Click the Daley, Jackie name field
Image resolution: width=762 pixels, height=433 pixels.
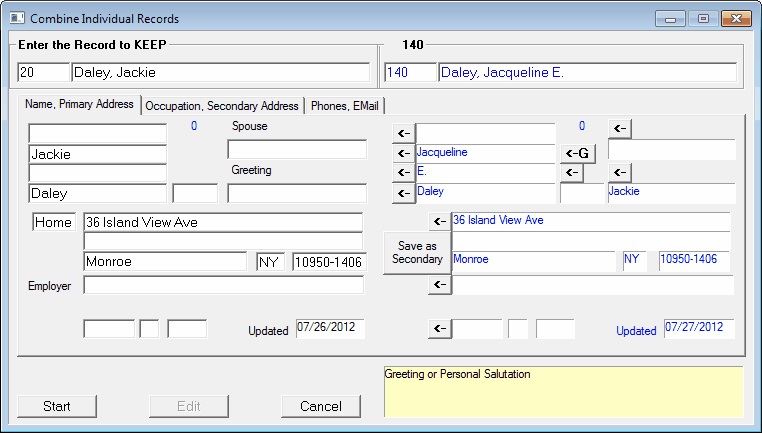[x=221, y=72]
